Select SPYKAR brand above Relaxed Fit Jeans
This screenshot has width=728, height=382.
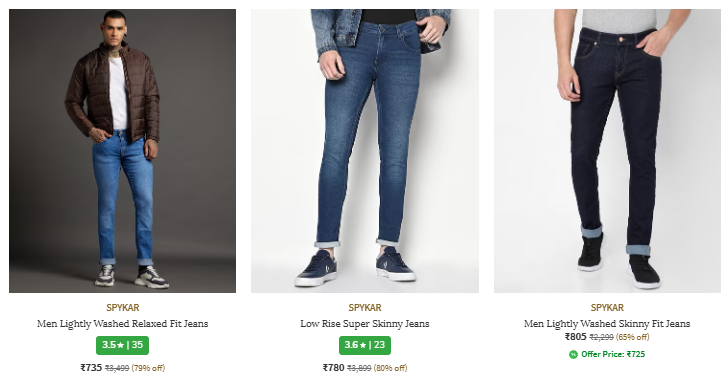[x=123, y=308]
